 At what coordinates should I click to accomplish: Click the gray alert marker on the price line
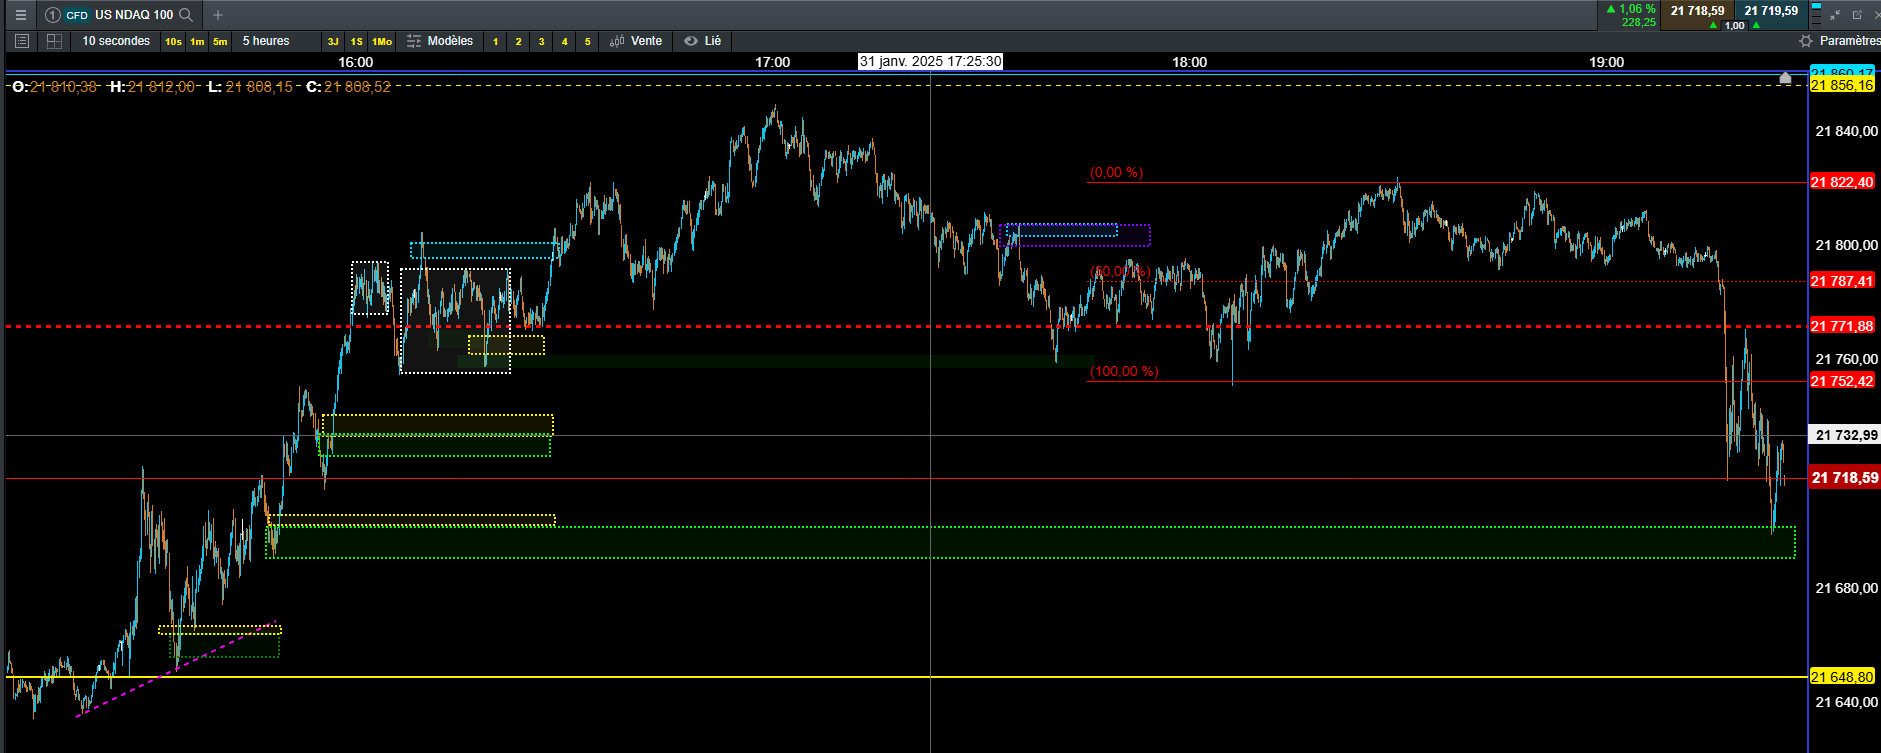[1786, 78]
